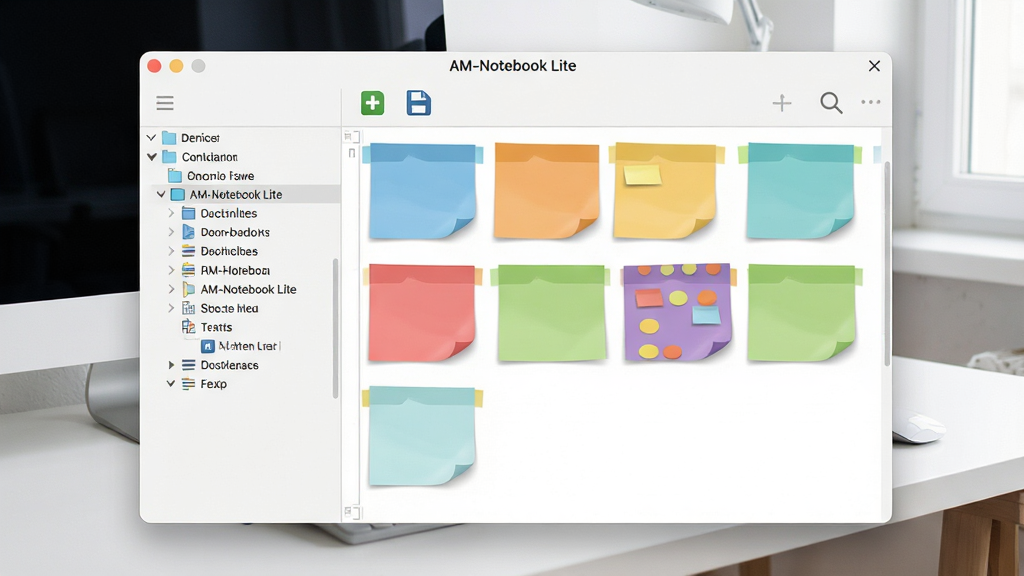Viewport: 1024px width, 576px height.
Task: Select the Malten Lrer item label
Action: 248,346
